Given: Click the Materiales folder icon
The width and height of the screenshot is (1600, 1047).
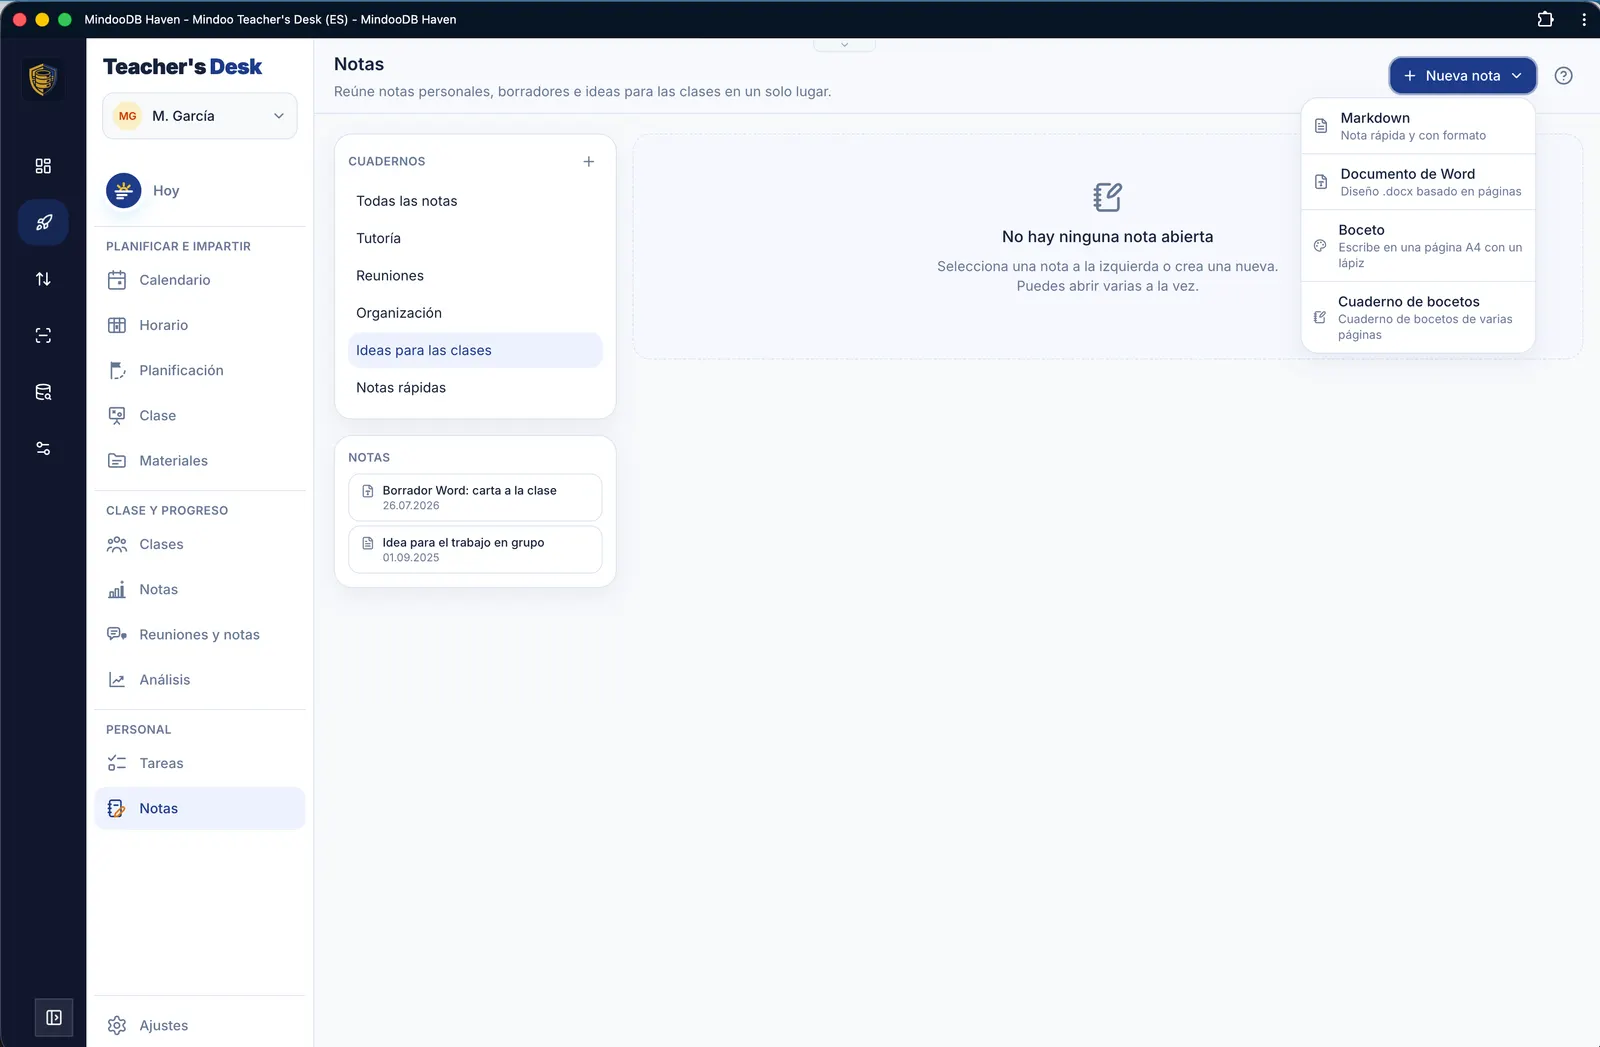Looking at the screenshot, I should click(117, 461).
